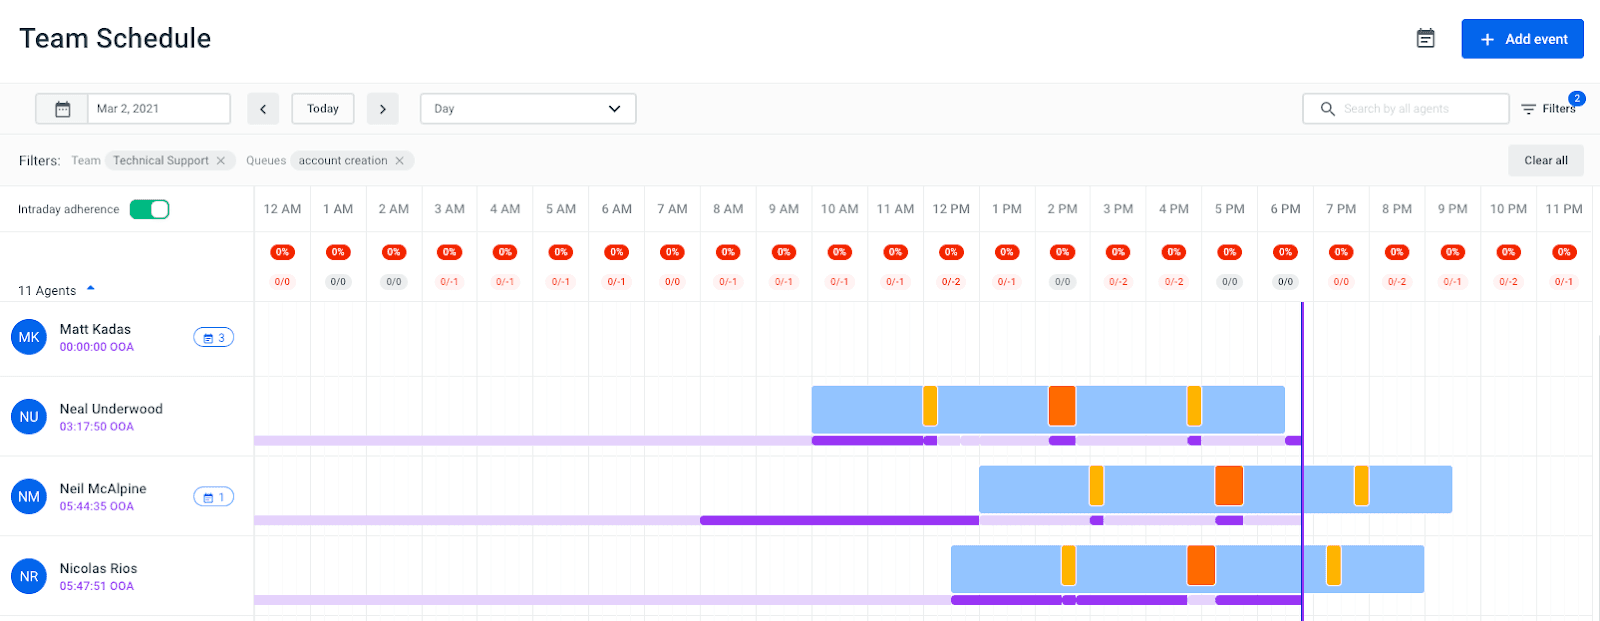Click the Mar 2, 2021 date field
This screenshot has width=1600, height=621.
tap(158, 109)
